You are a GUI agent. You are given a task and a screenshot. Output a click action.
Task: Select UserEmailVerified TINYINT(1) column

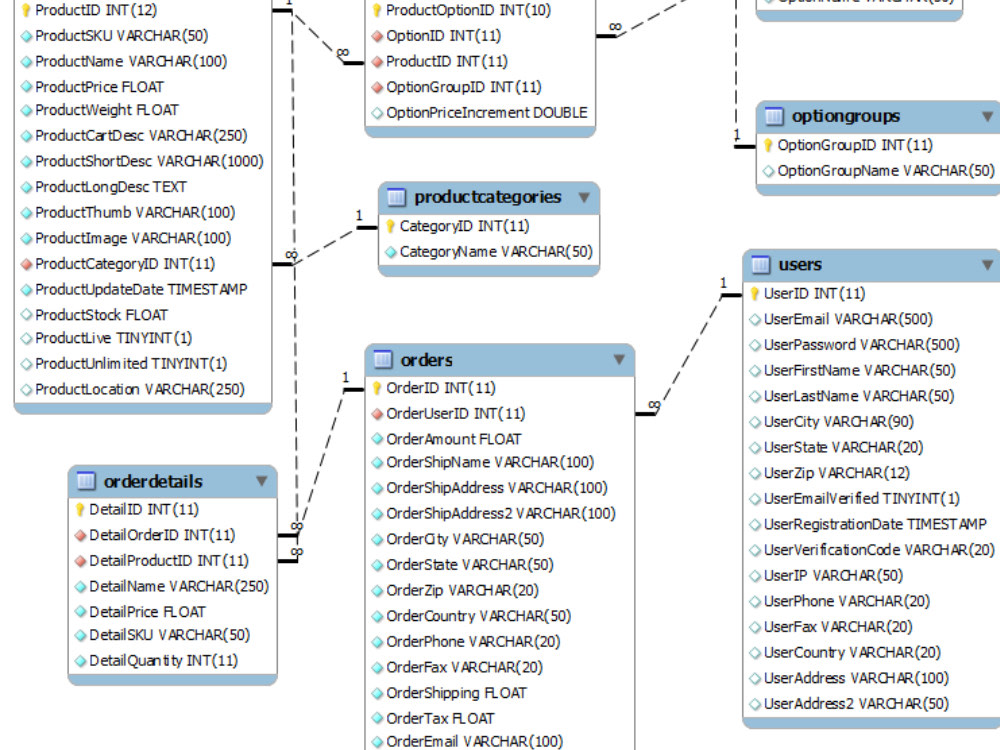[862, 499]
